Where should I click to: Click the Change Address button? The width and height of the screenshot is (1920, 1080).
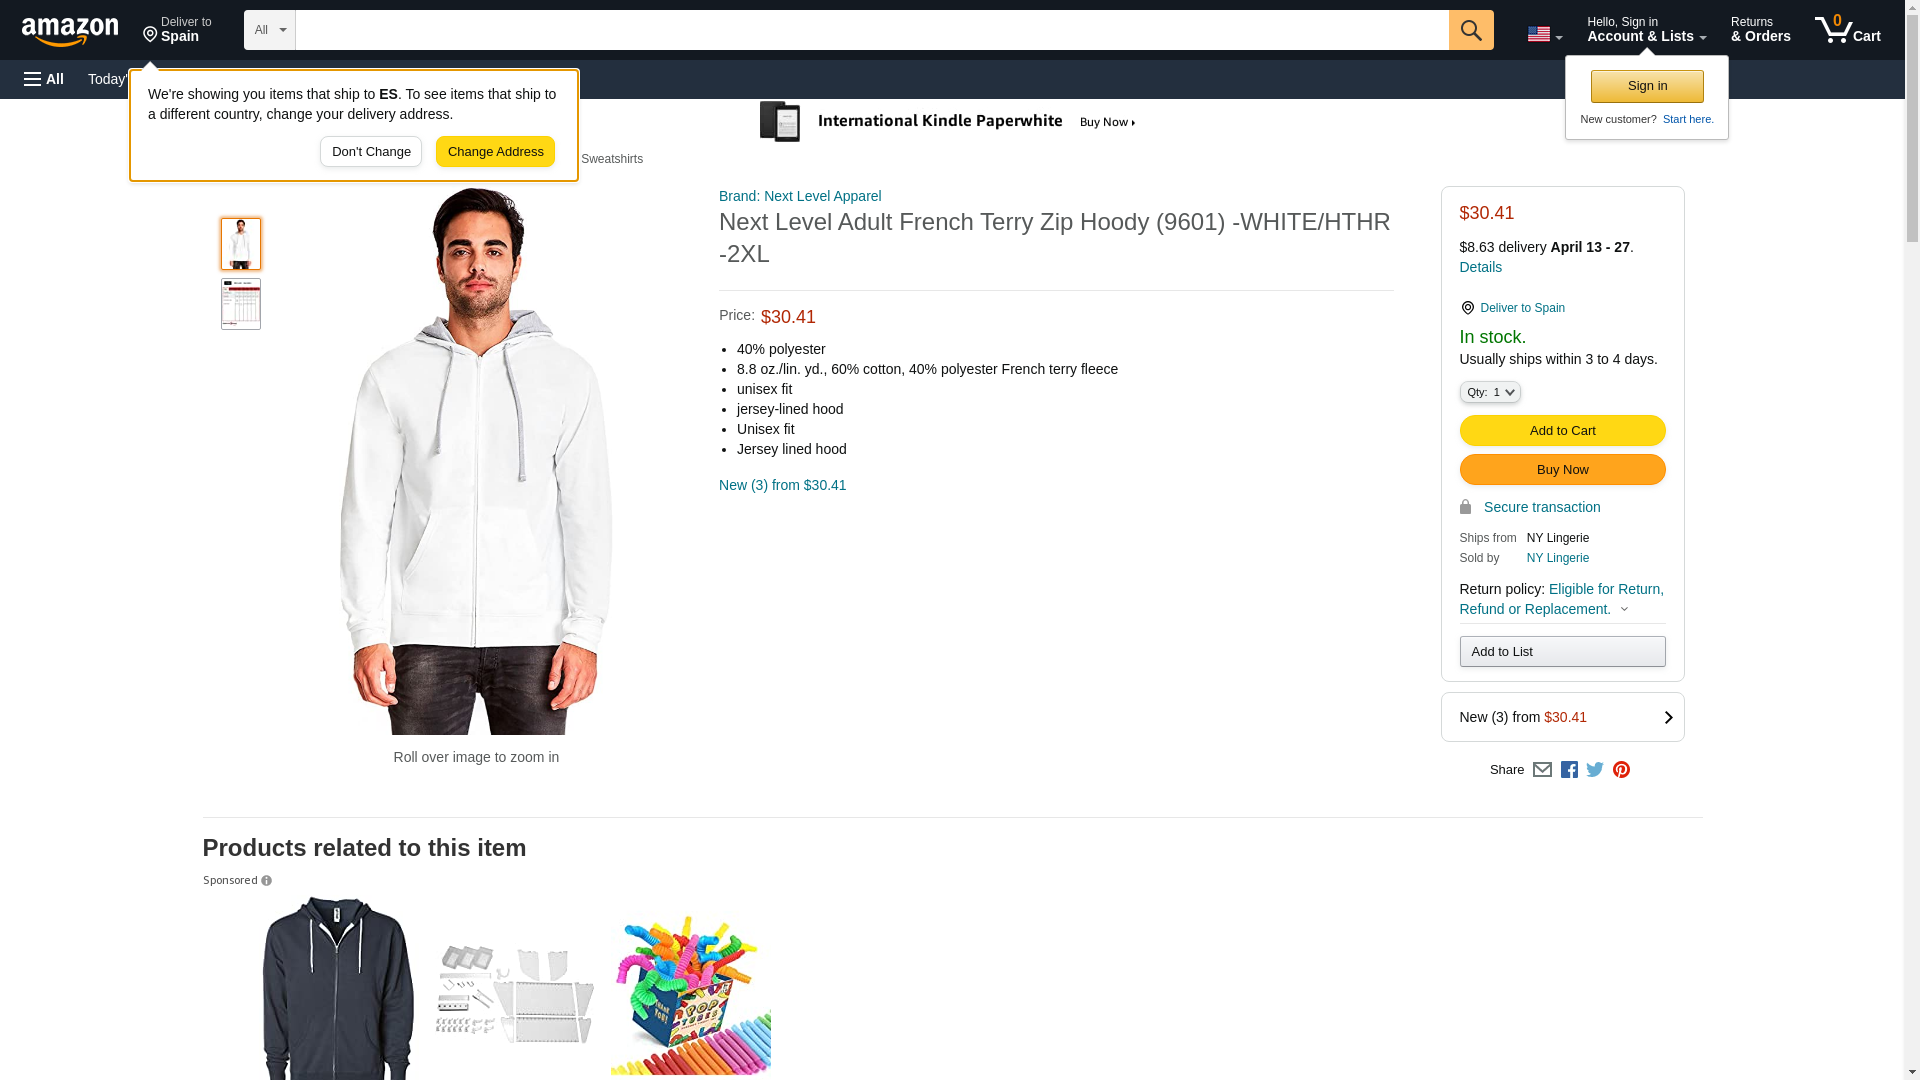coord(495,152)
